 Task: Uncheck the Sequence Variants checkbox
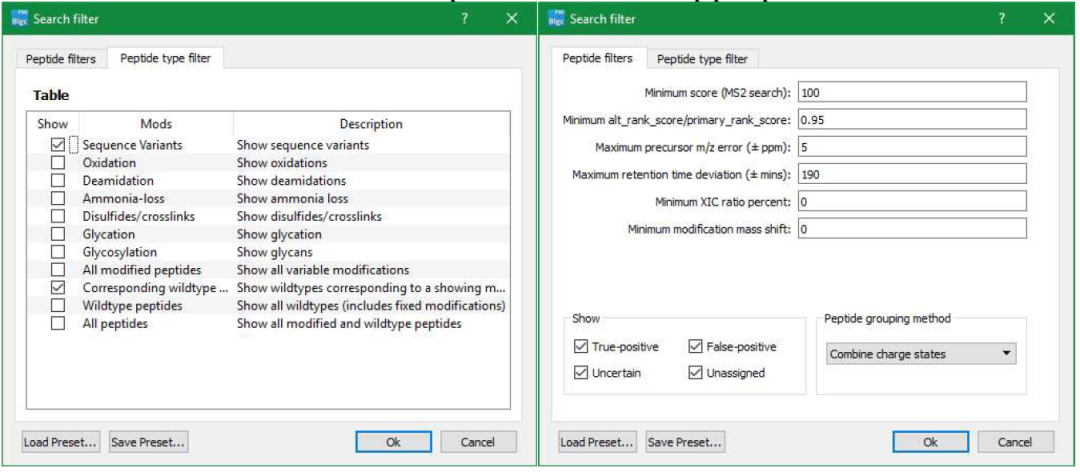pos(58,145)
